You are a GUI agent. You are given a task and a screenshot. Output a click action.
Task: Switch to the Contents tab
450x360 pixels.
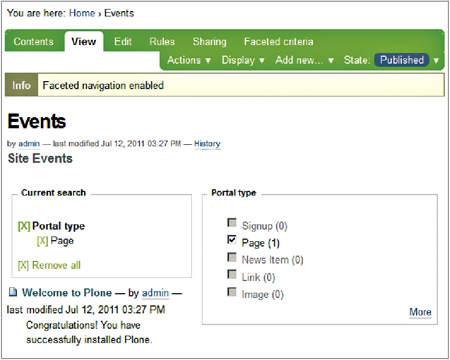pyautogui.click(x=34, y=42)
